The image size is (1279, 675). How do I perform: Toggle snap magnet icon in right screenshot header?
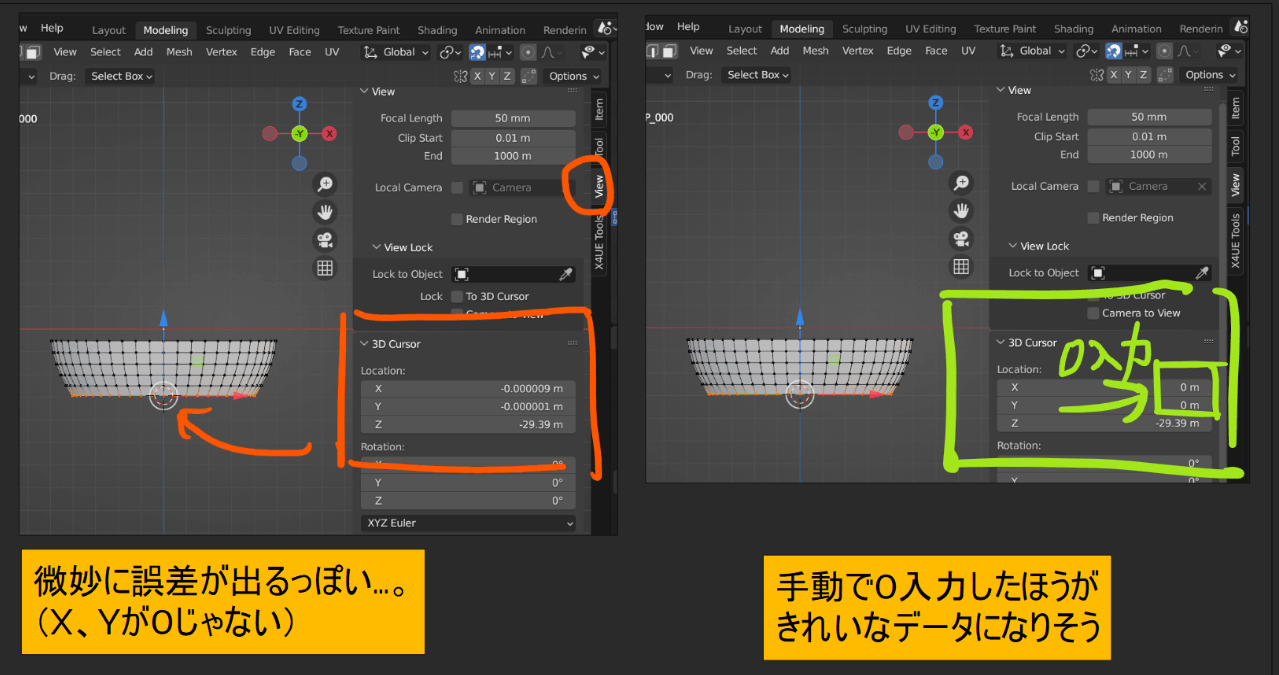(x=1114, y=51)
